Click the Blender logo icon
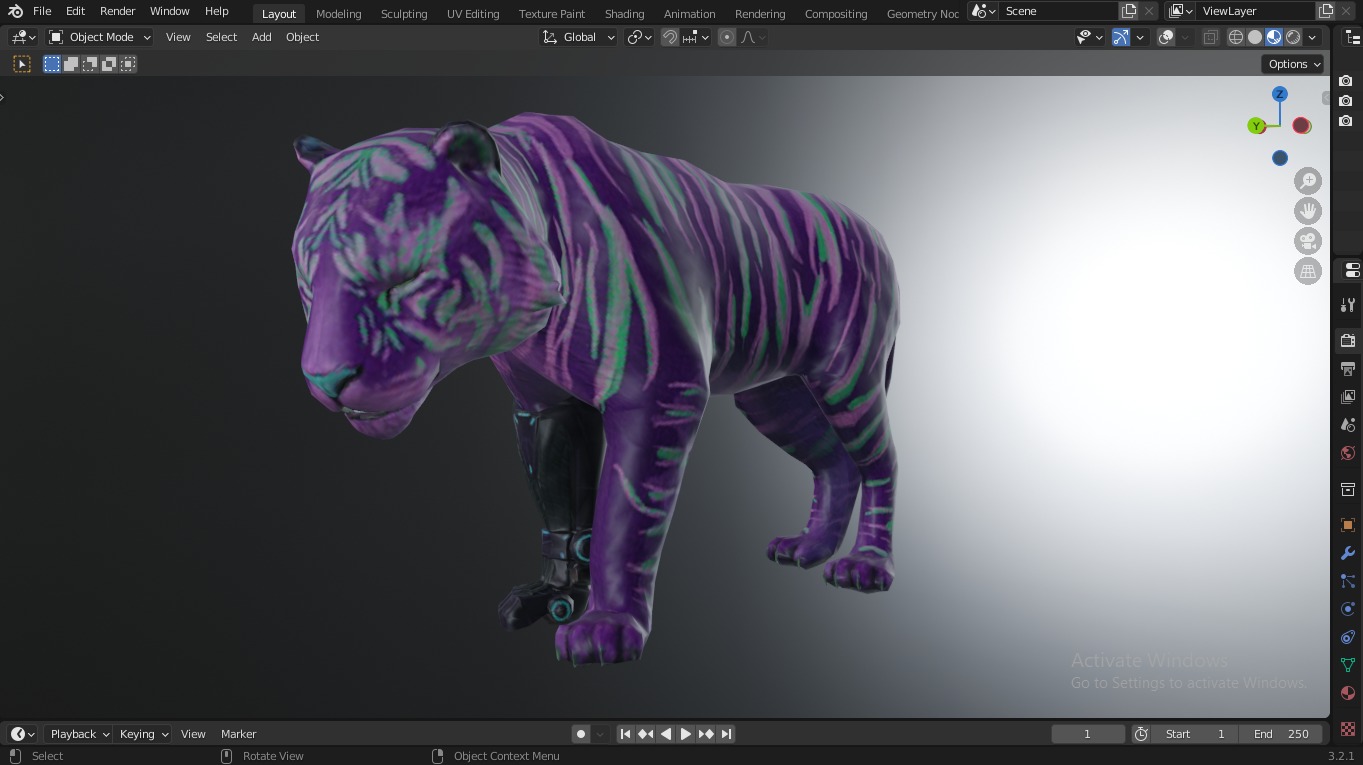Viewport: 1363px width, 765px height. point(15,11)
